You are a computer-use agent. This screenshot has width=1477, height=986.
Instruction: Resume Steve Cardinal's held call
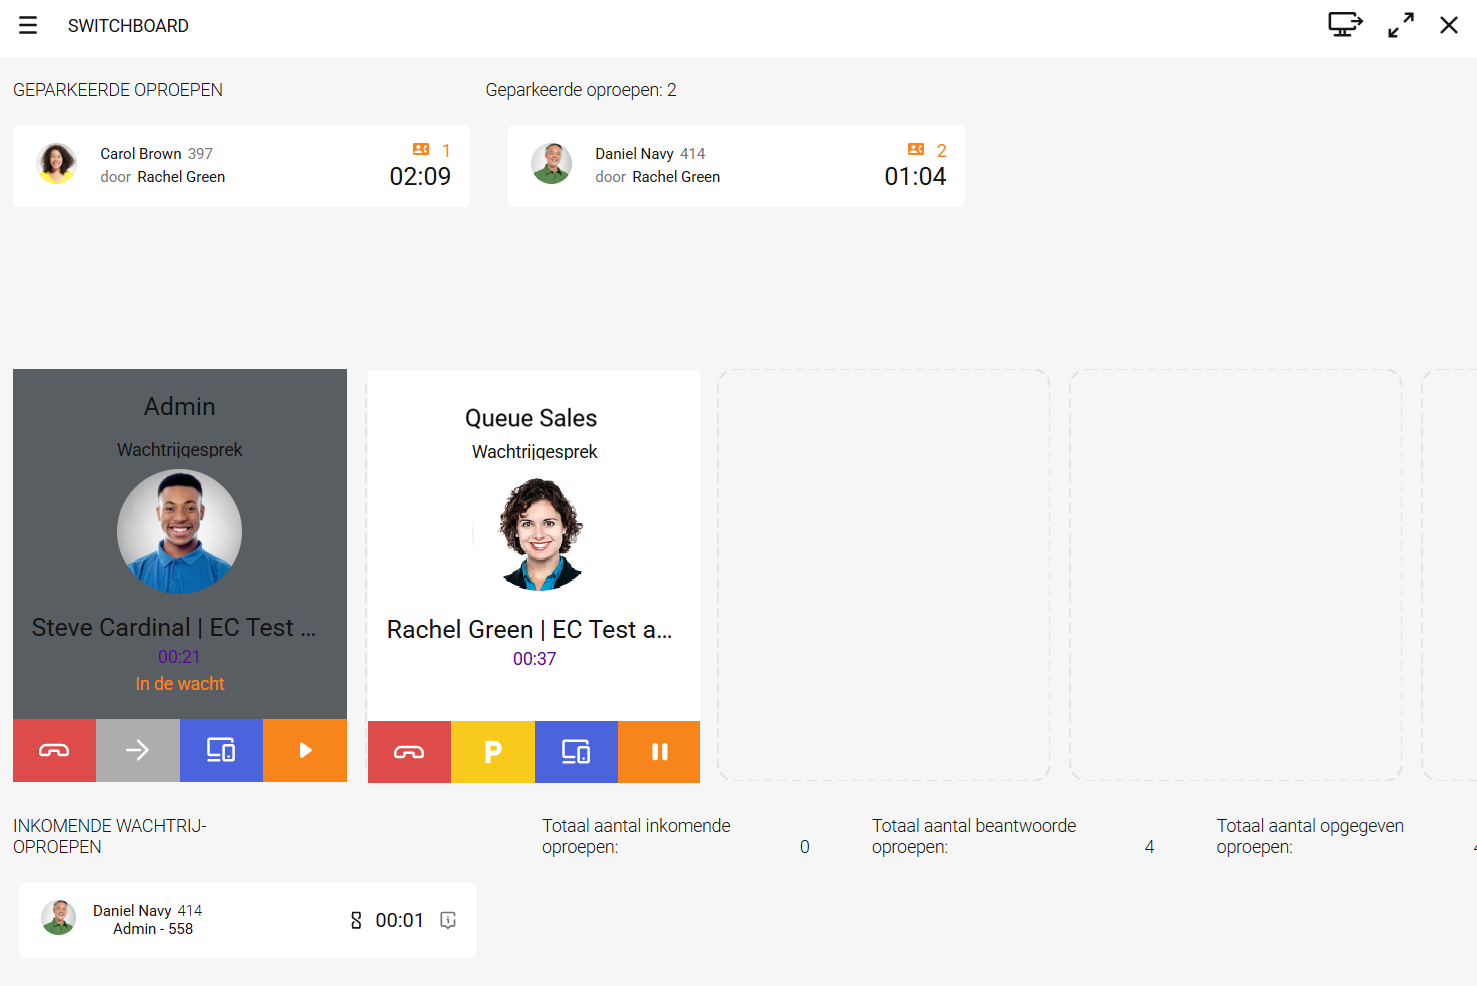(305, 750)
